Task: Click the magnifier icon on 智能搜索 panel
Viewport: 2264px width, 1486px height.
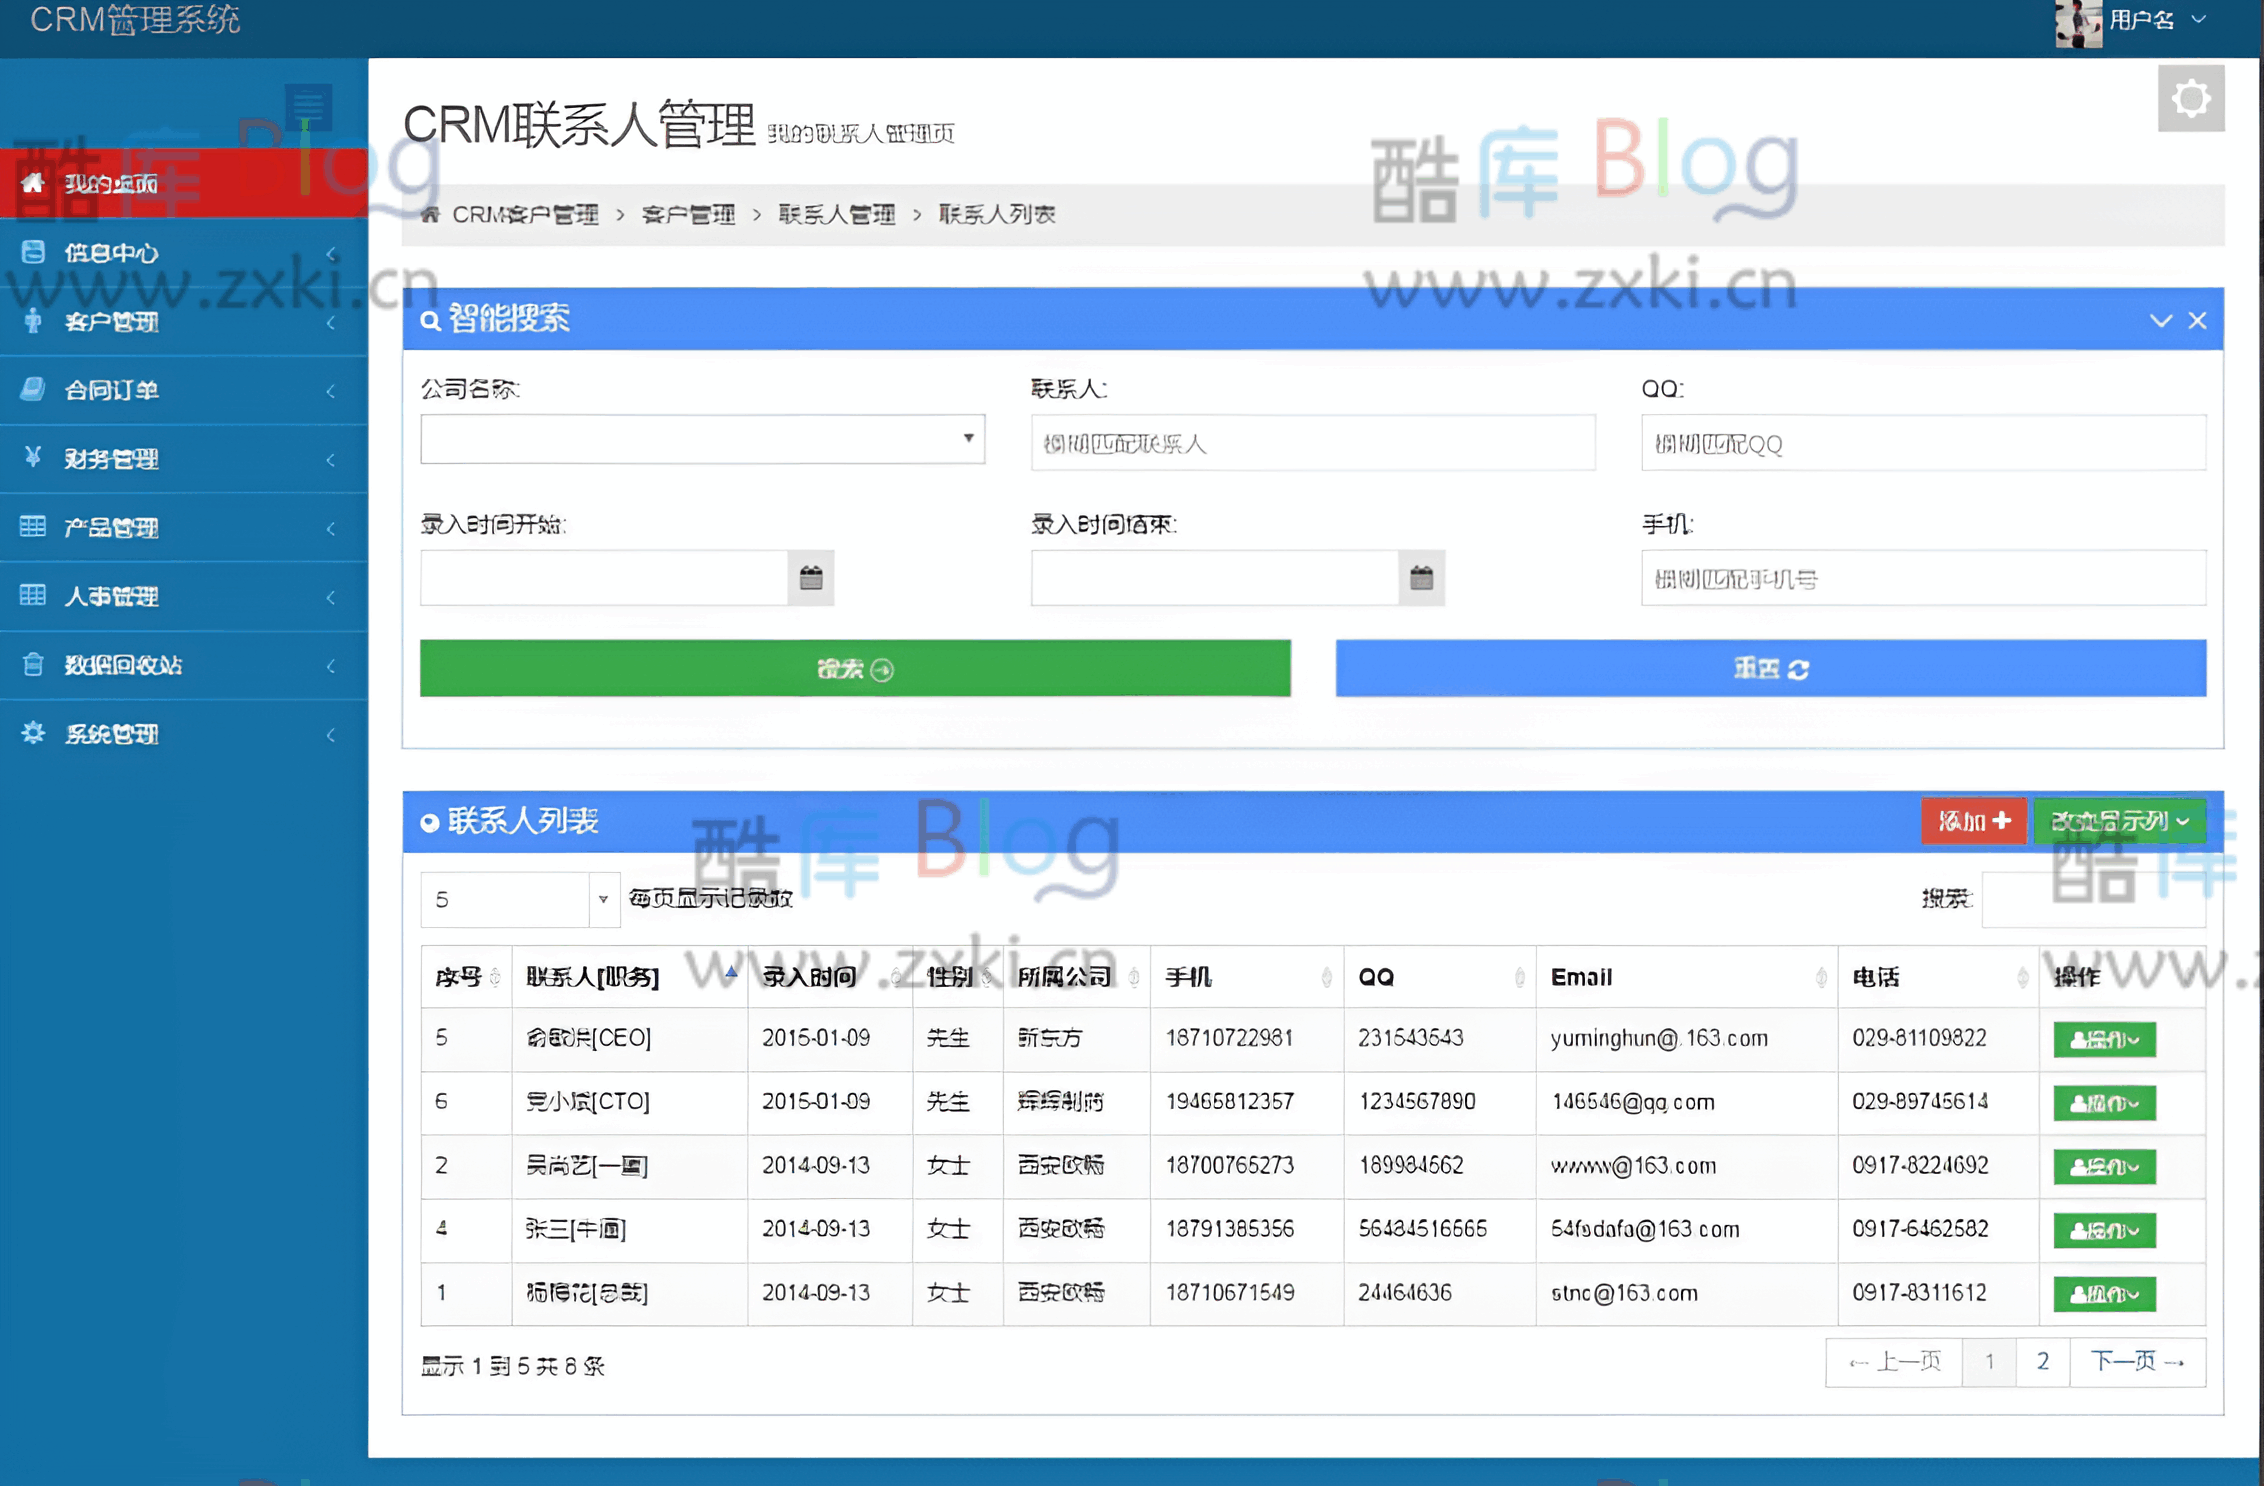Action: [431, 320]
